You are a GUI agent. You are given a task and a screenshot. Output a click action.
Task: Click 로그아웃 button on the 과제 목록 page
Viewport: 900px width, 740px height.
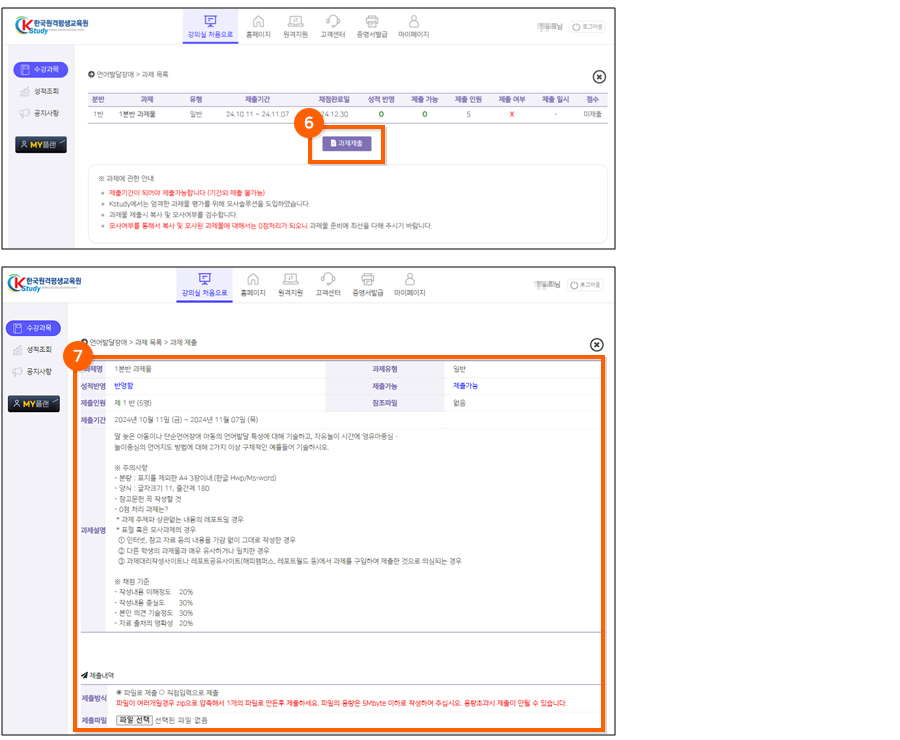click(587, 26)
